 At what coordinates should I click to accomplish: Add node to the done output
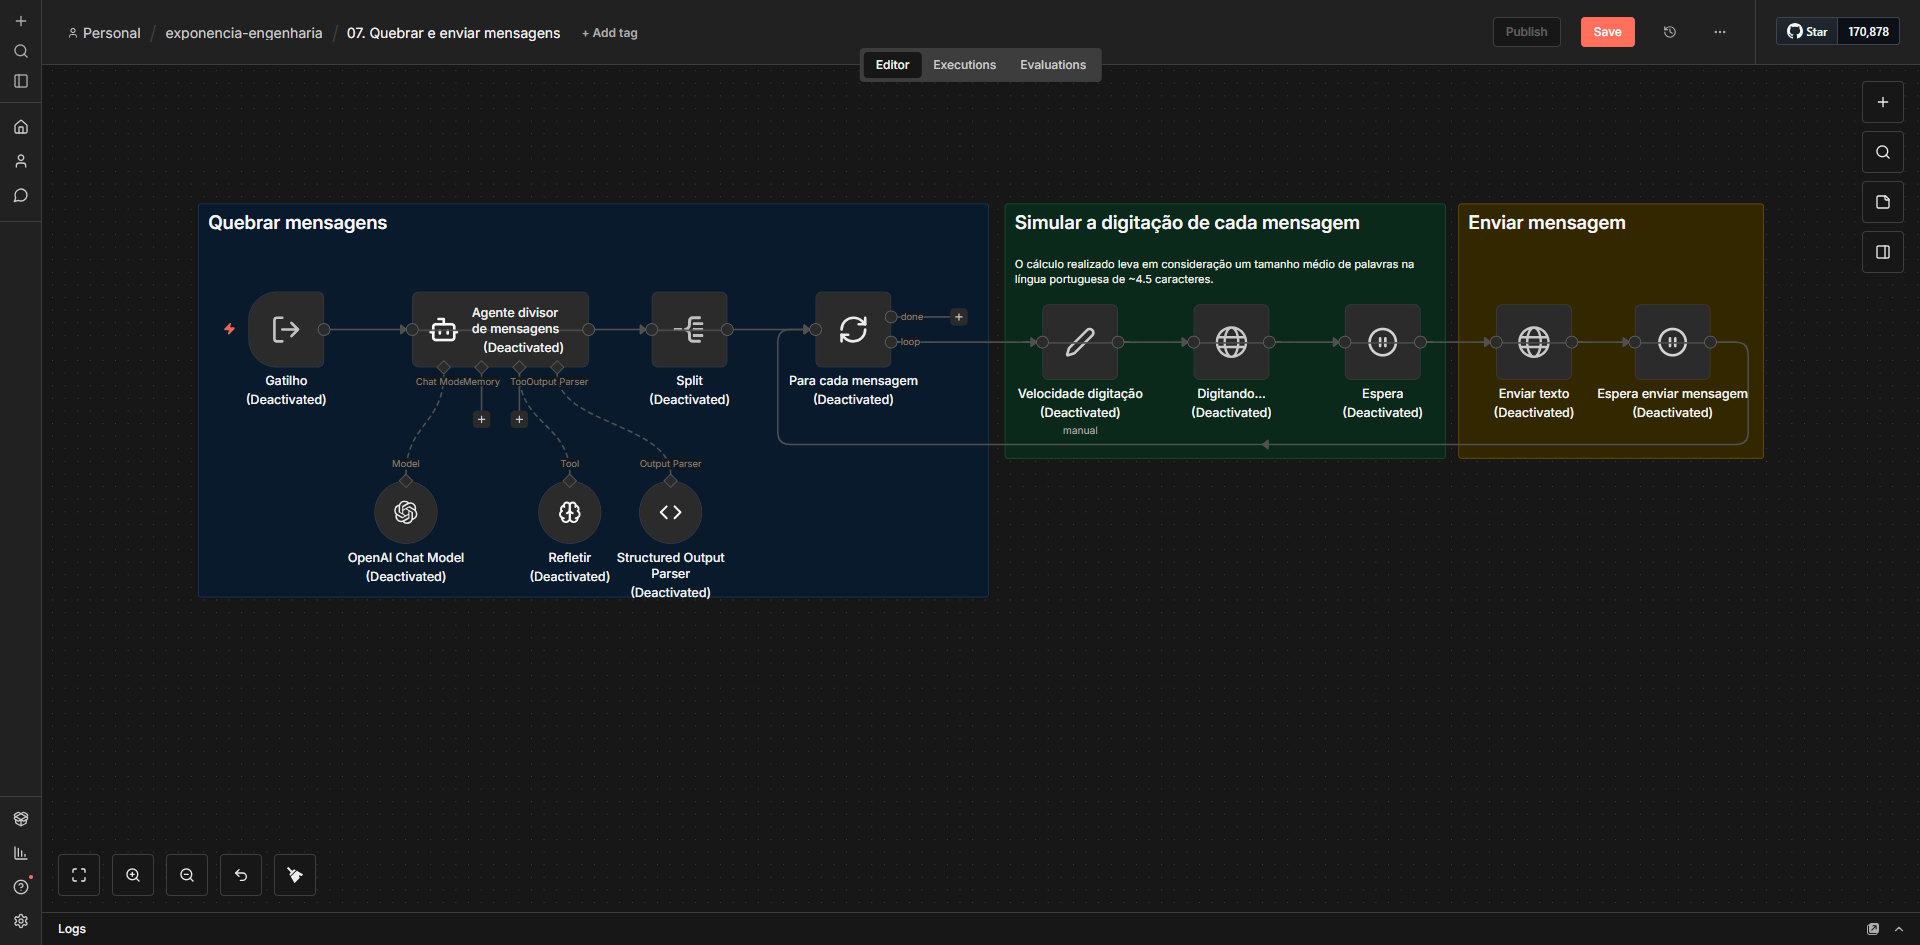[959, 317]
